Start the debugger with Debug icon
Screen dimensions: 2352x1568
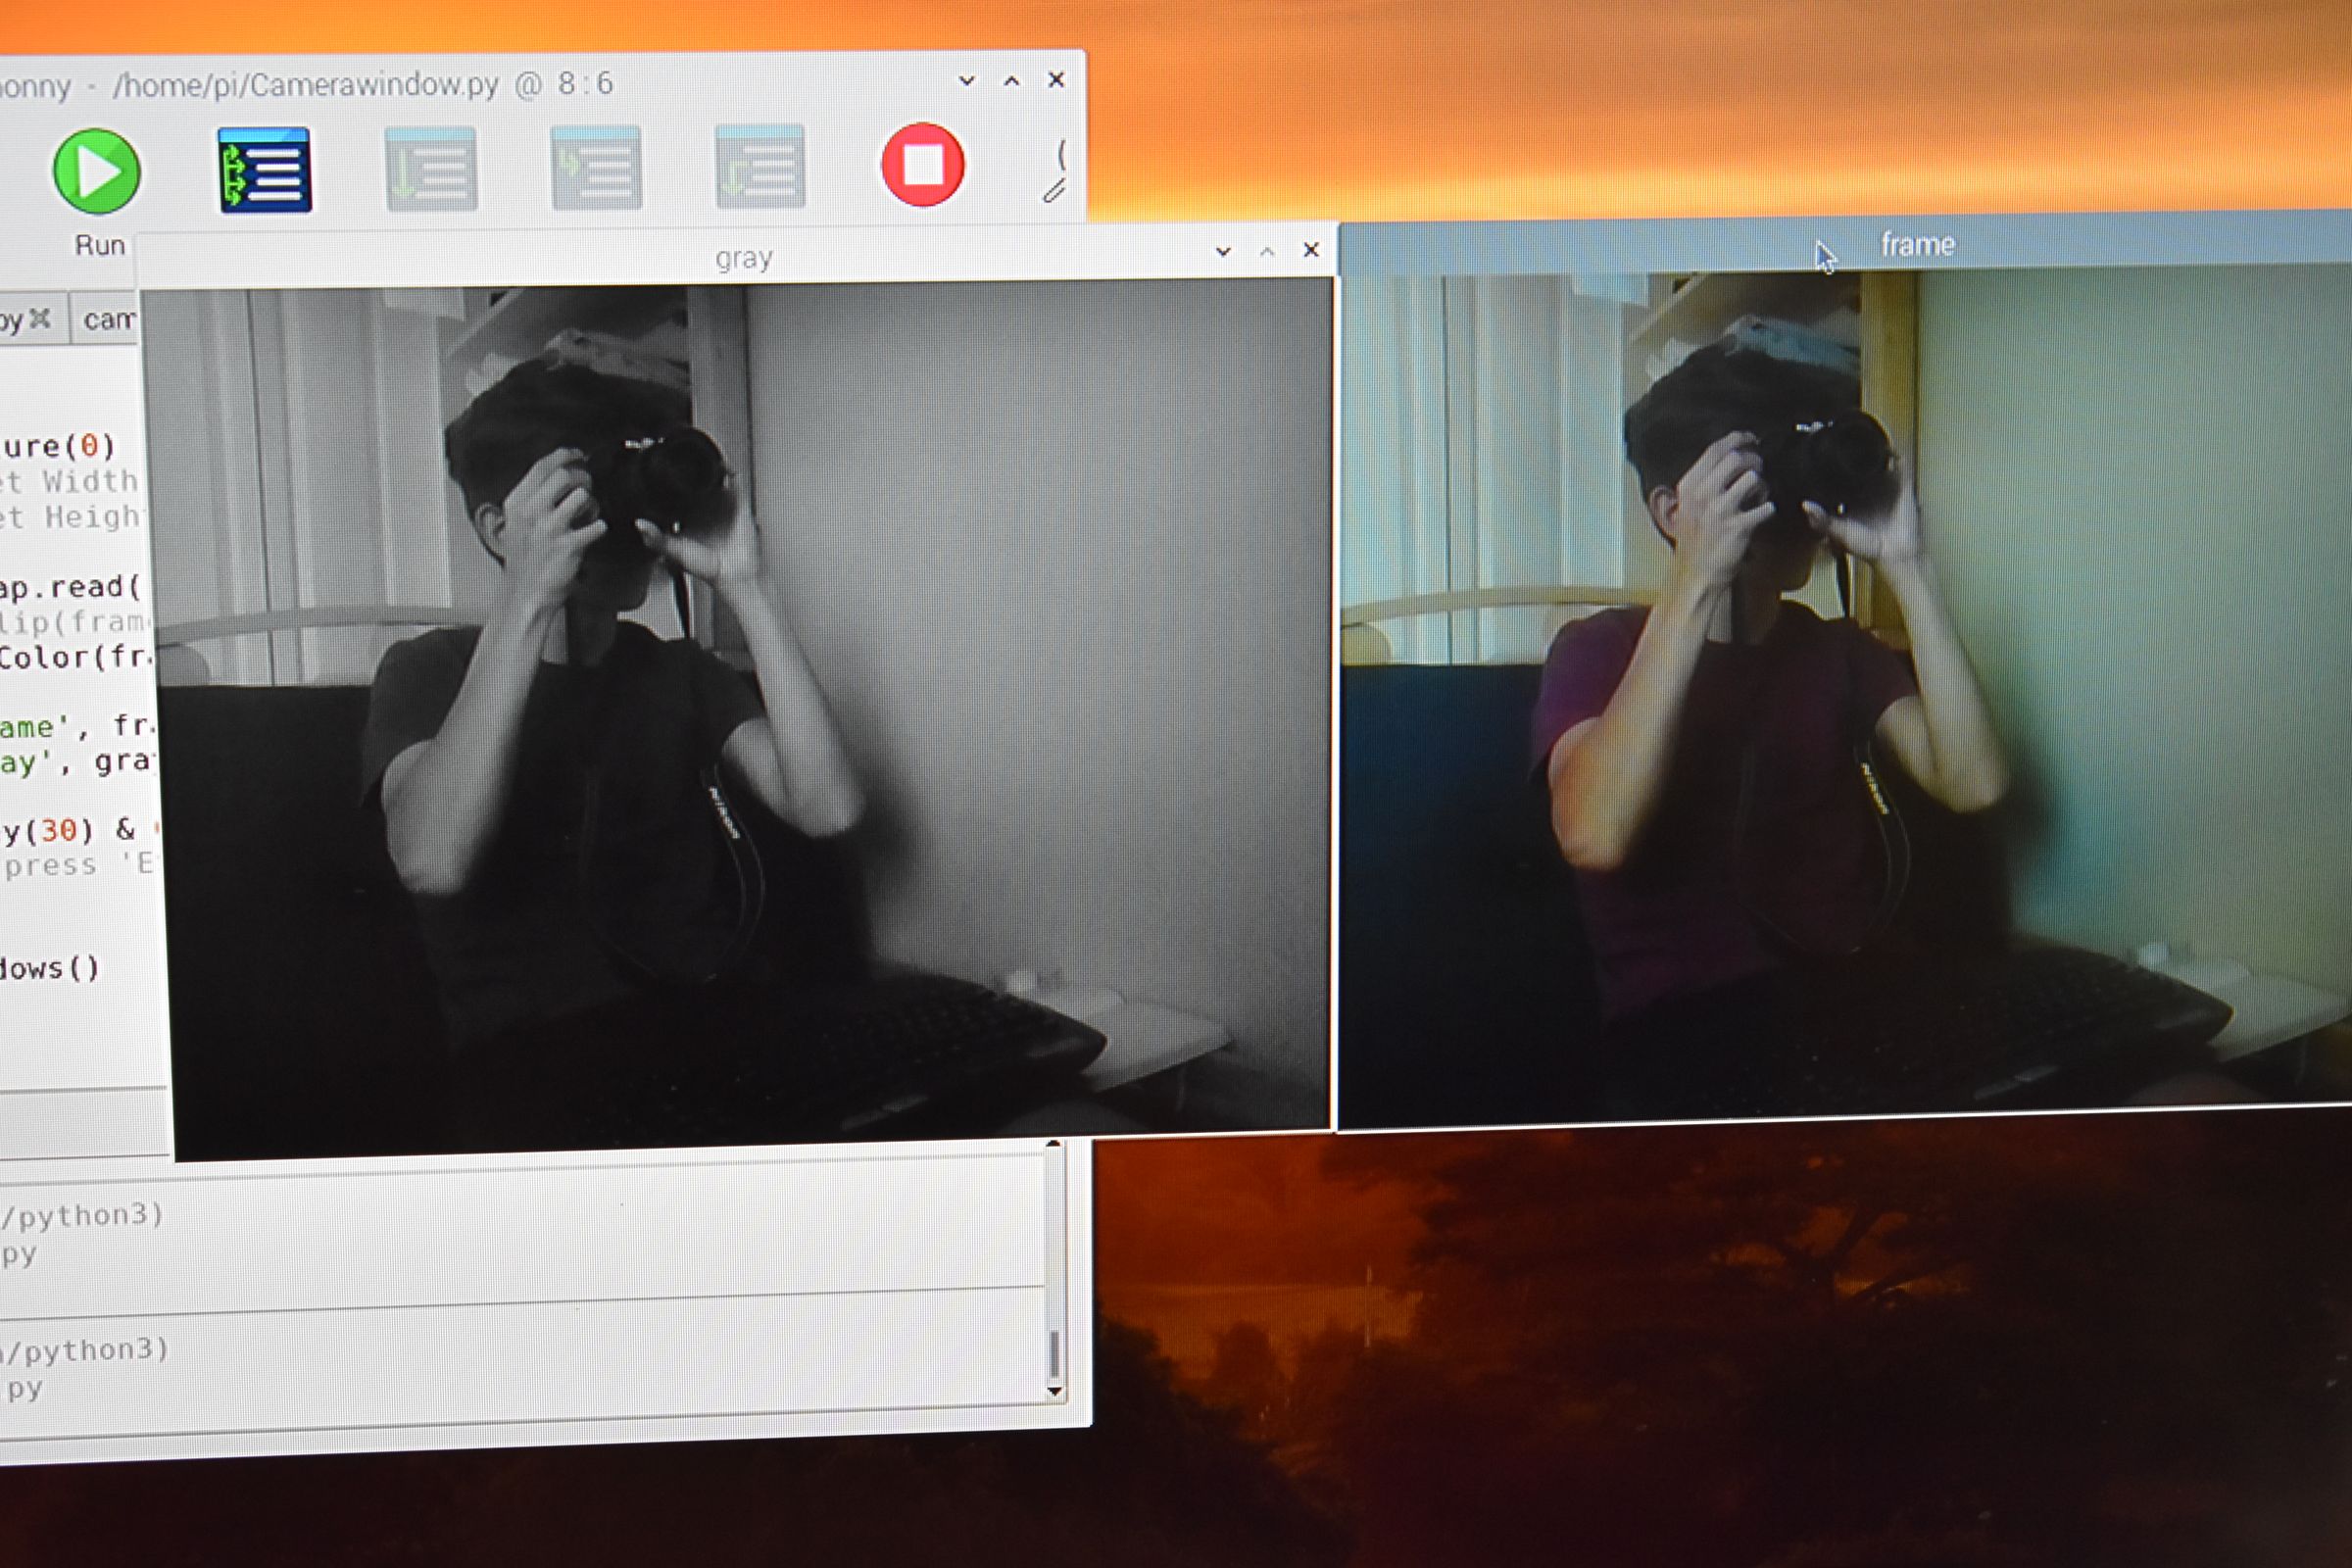tap(265, 170)
